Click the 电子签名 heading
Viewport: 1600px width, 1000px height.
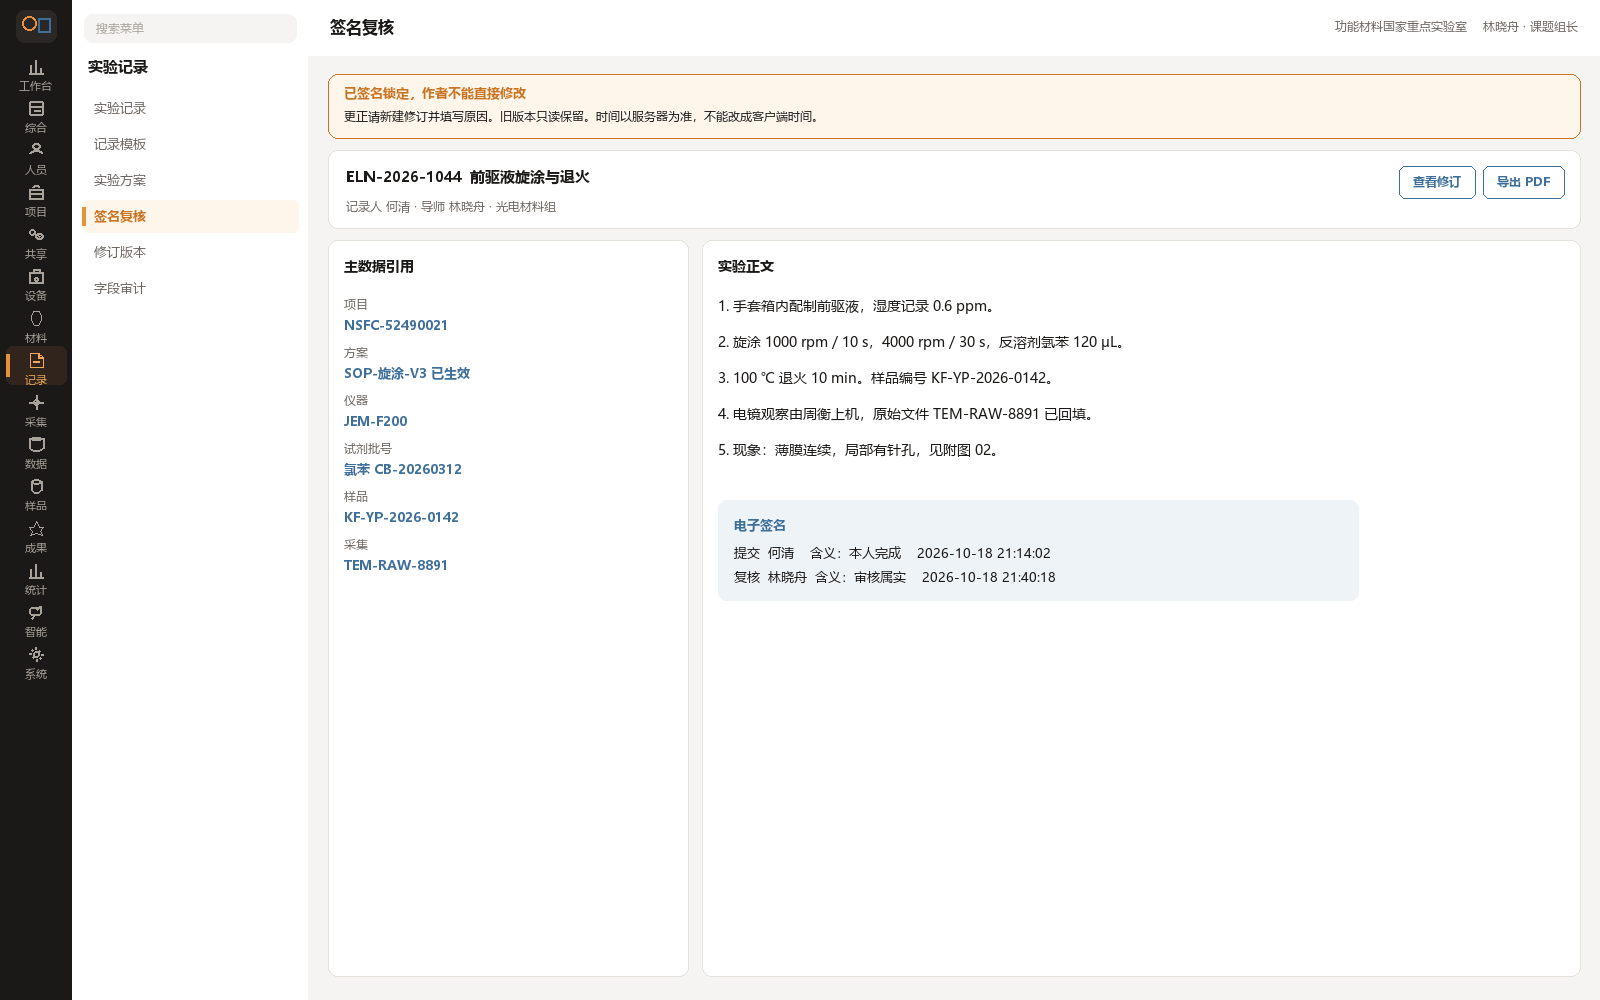[760, 525]
